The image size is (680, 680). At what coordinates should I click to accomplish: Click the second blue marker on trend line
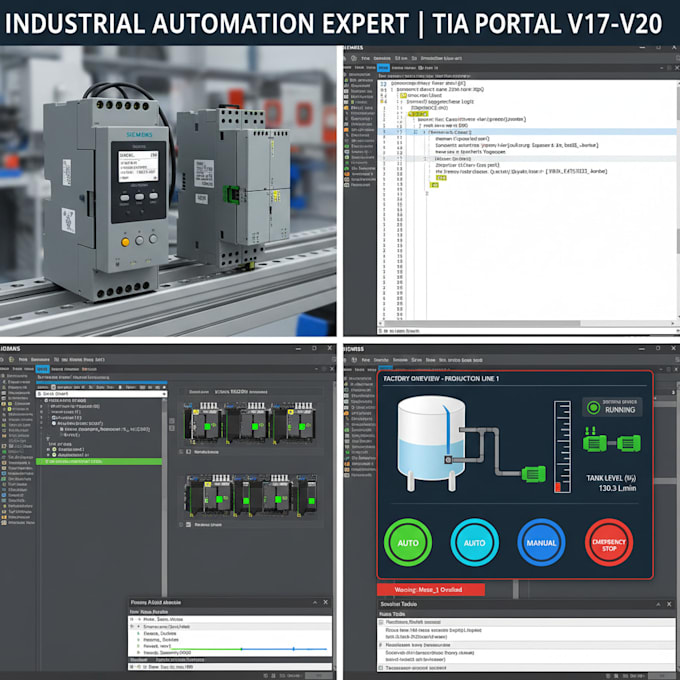294,649
